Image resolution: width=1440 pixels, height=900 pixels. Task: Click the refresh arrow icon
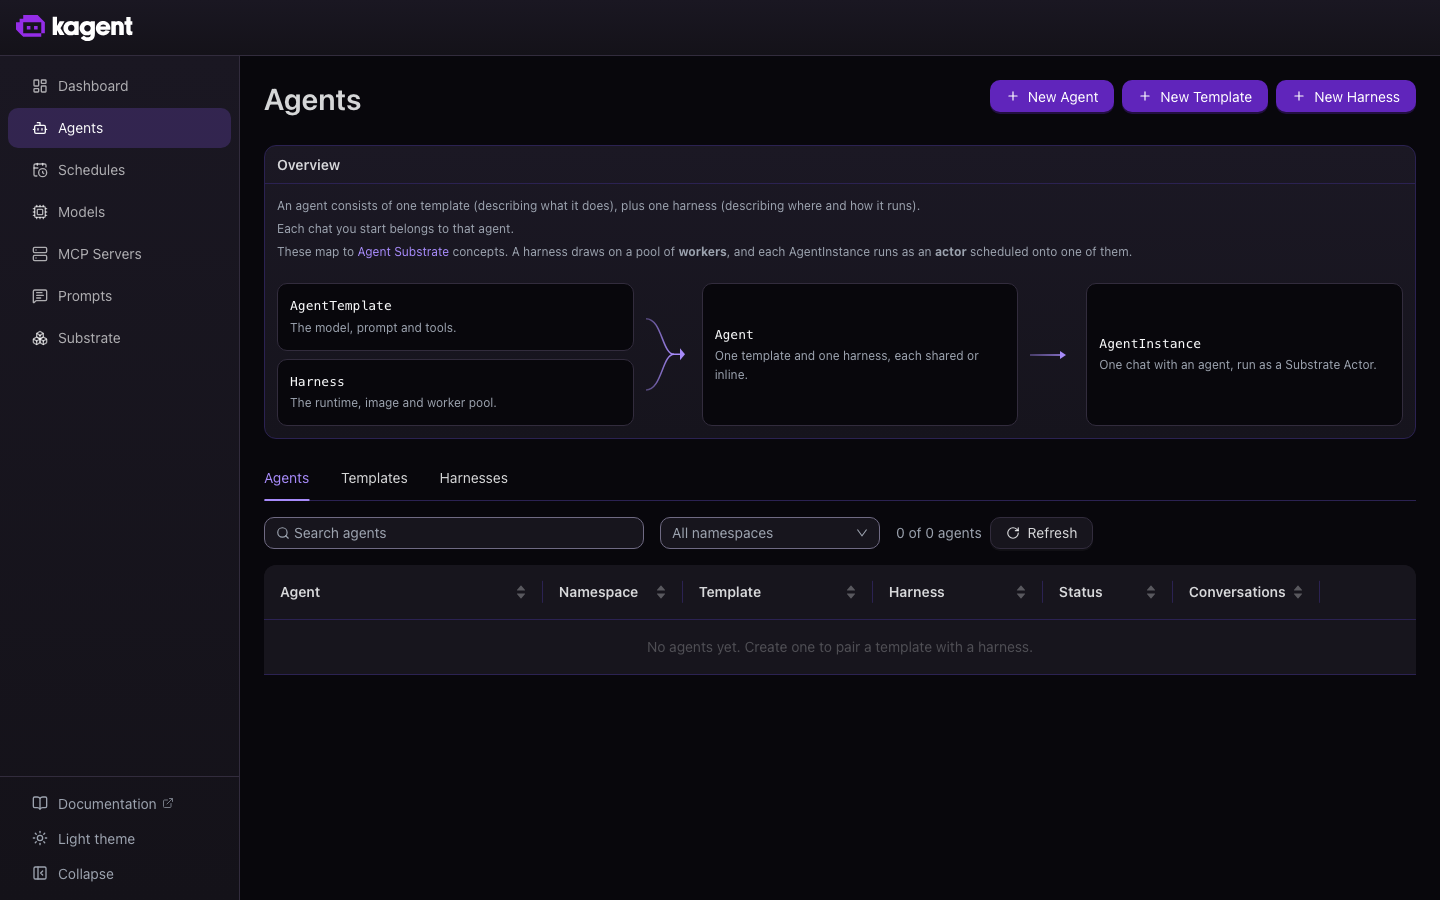(1013, 533)
